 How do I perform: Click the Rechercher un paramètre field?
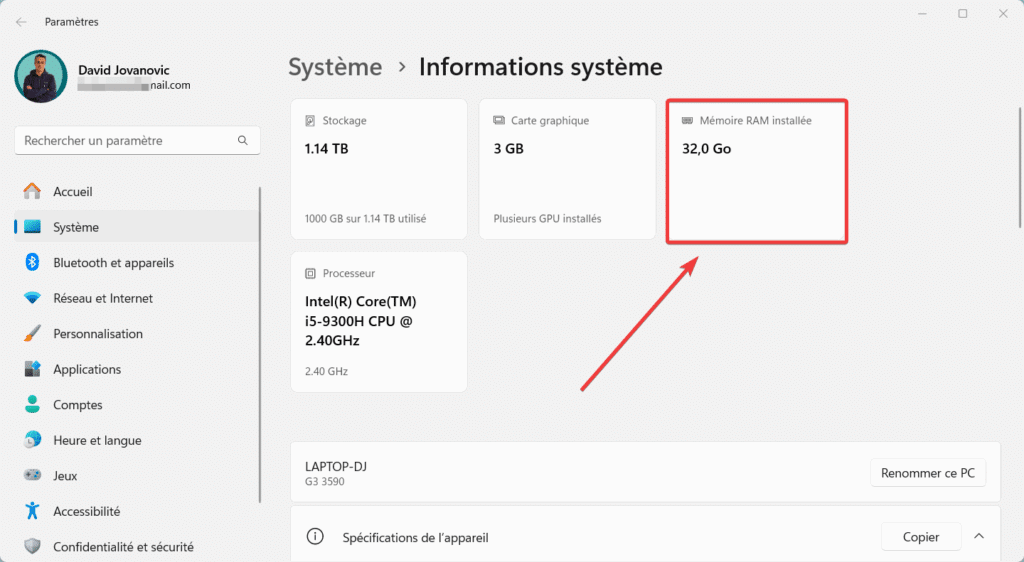point(125,141)
